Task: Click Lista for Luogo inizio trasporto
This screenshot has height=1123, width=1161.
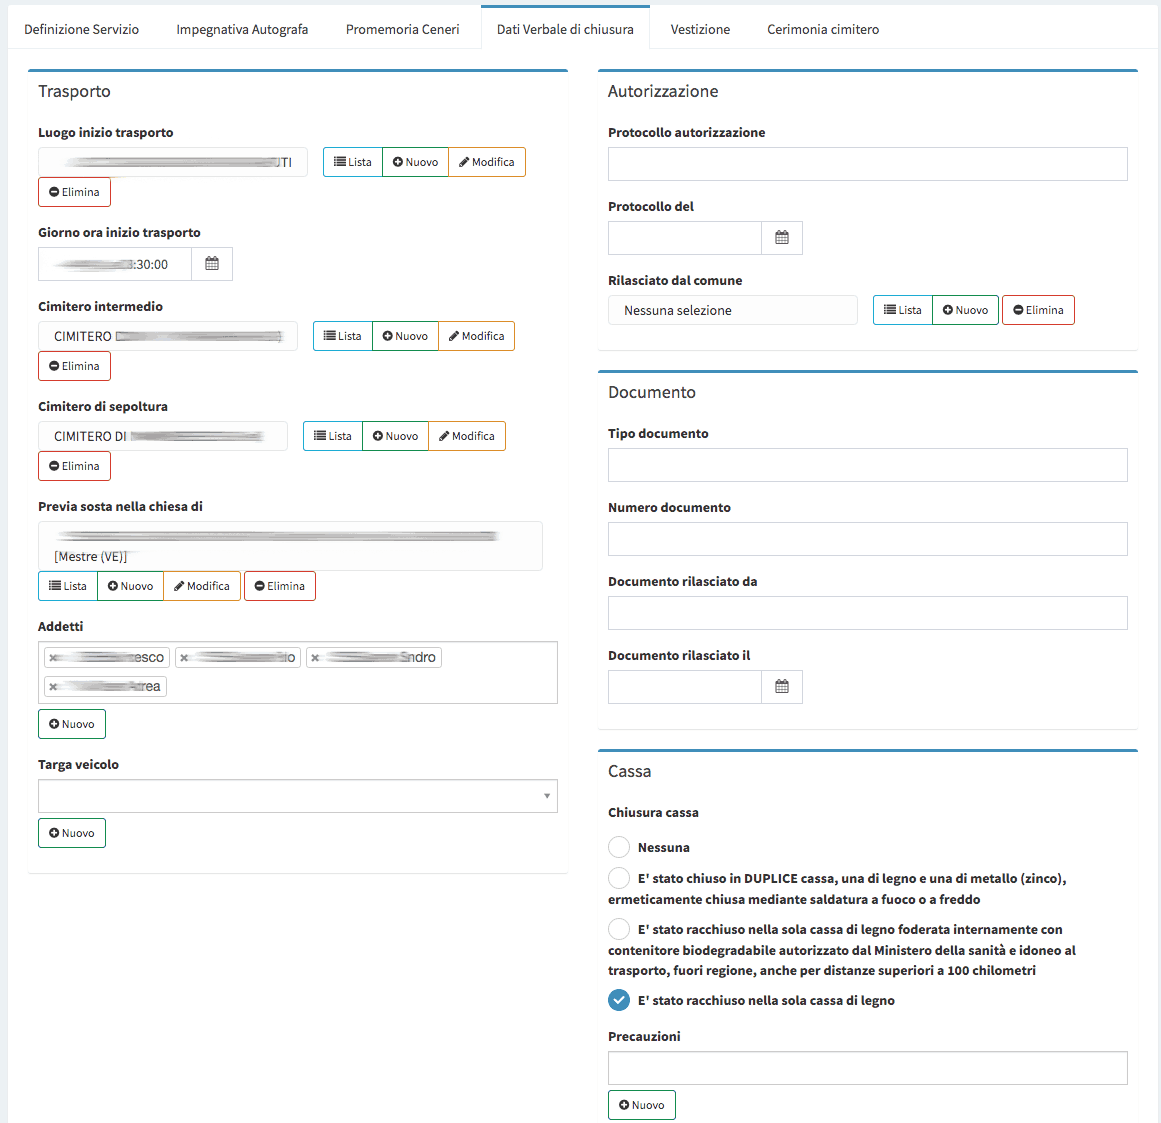Action: tap(353, 162)
